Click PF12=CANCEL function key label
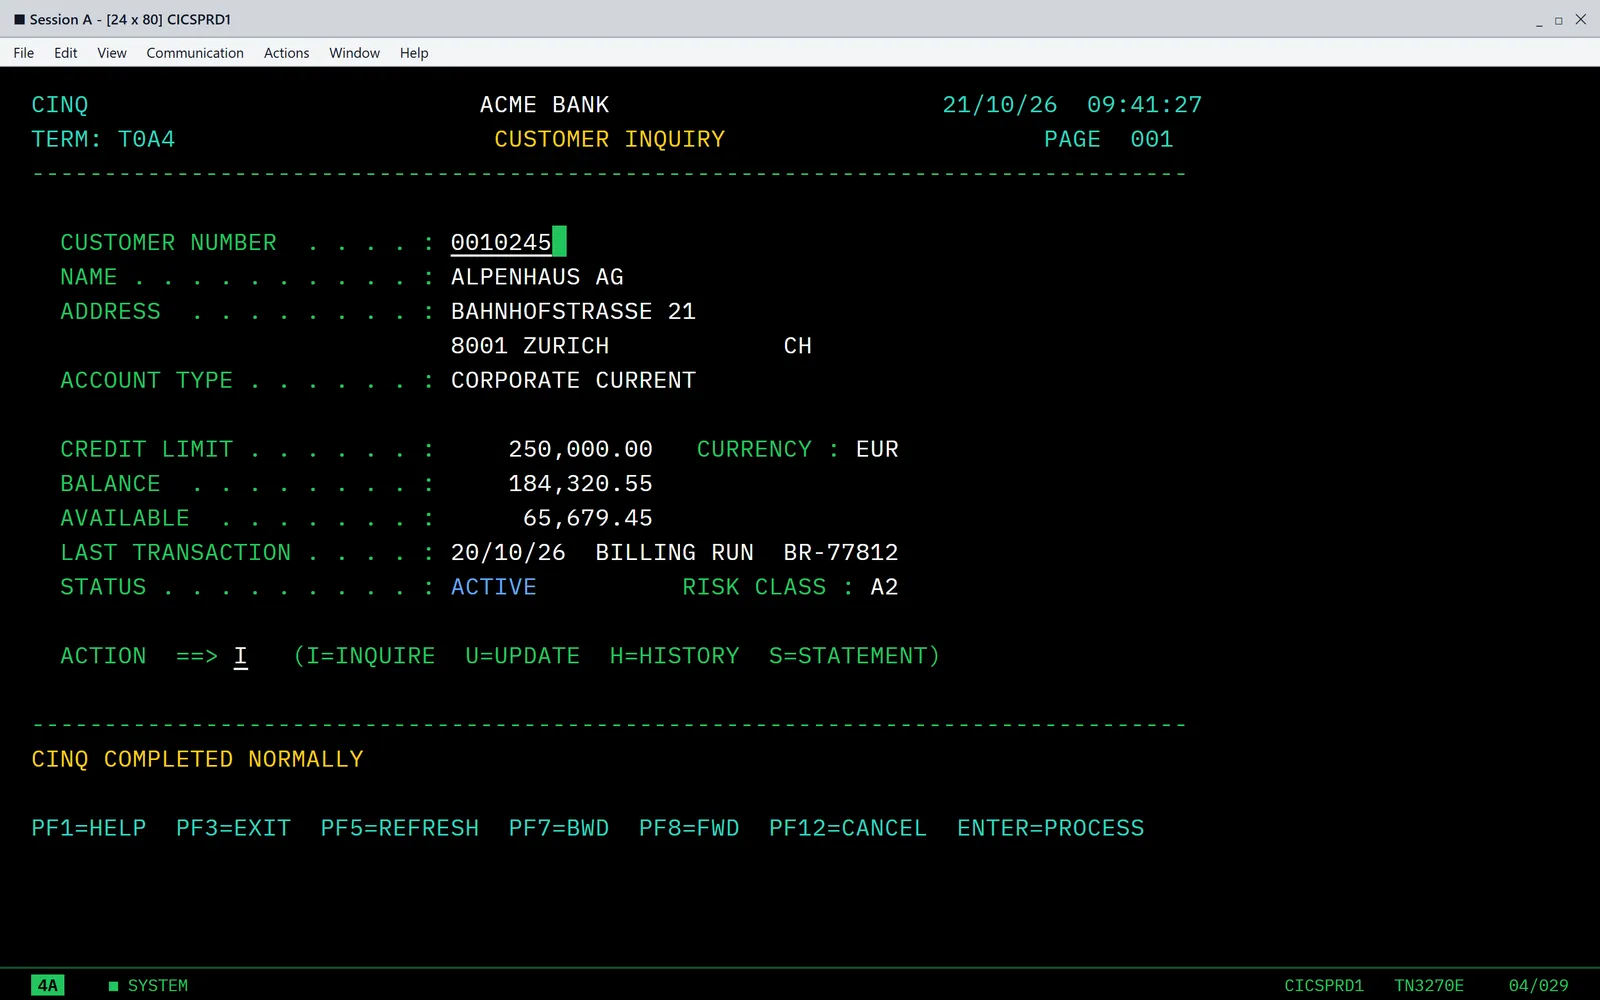 pyautogui.click(x=848, y=828)
